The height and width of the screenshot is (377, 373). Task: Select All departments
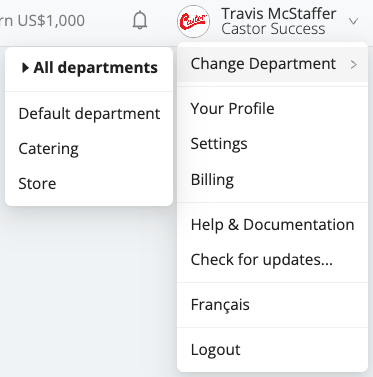[89, 68]
